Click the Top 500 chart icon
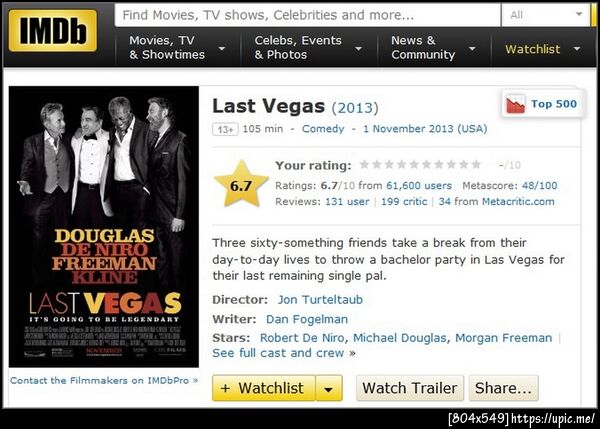Image resolution: width=600 pixels, height=429 pixels. pos(515,104)
